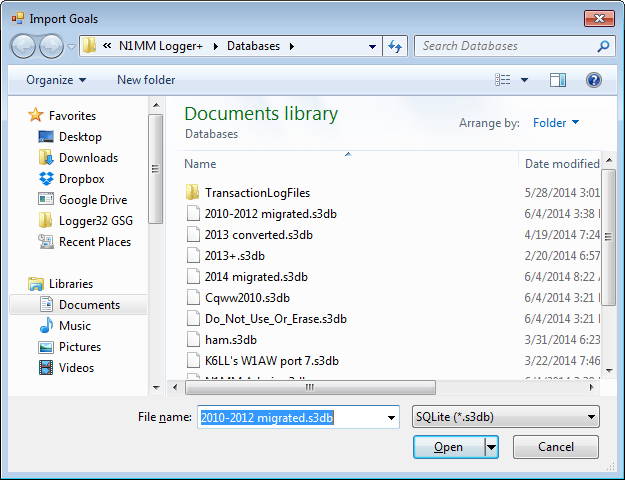Select the TransactionLogFiles folder
This screenshot has height=480, width=625.
click(257, 193)
